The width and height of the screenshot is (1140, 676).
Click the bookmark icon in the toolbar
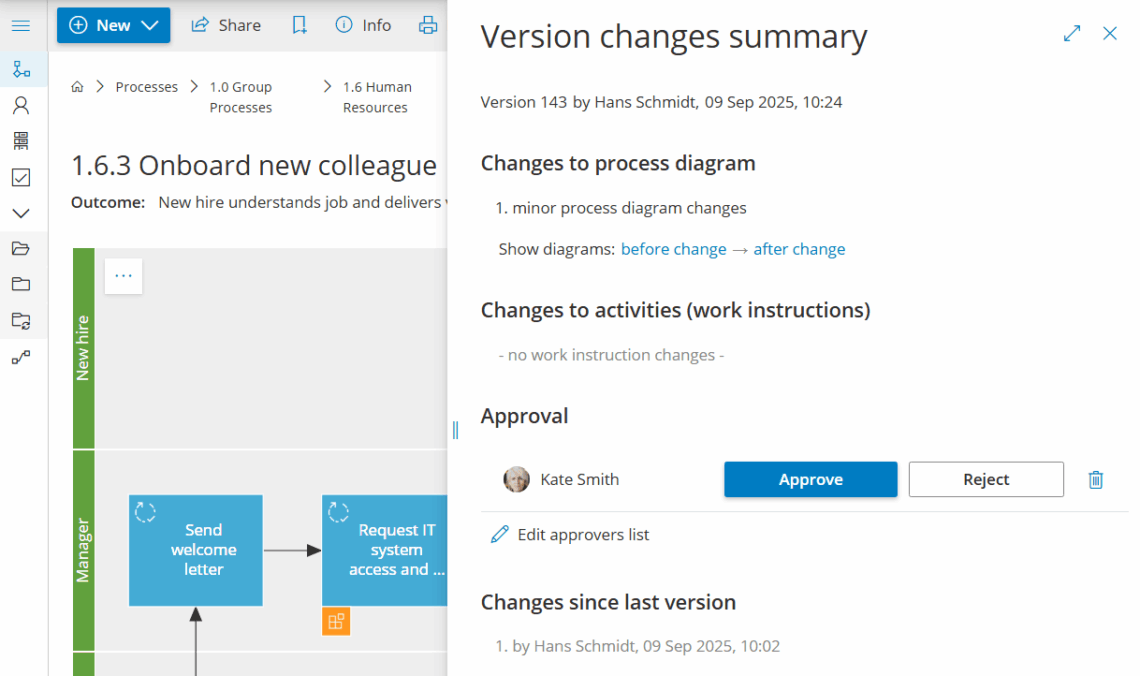coord(299,25)
